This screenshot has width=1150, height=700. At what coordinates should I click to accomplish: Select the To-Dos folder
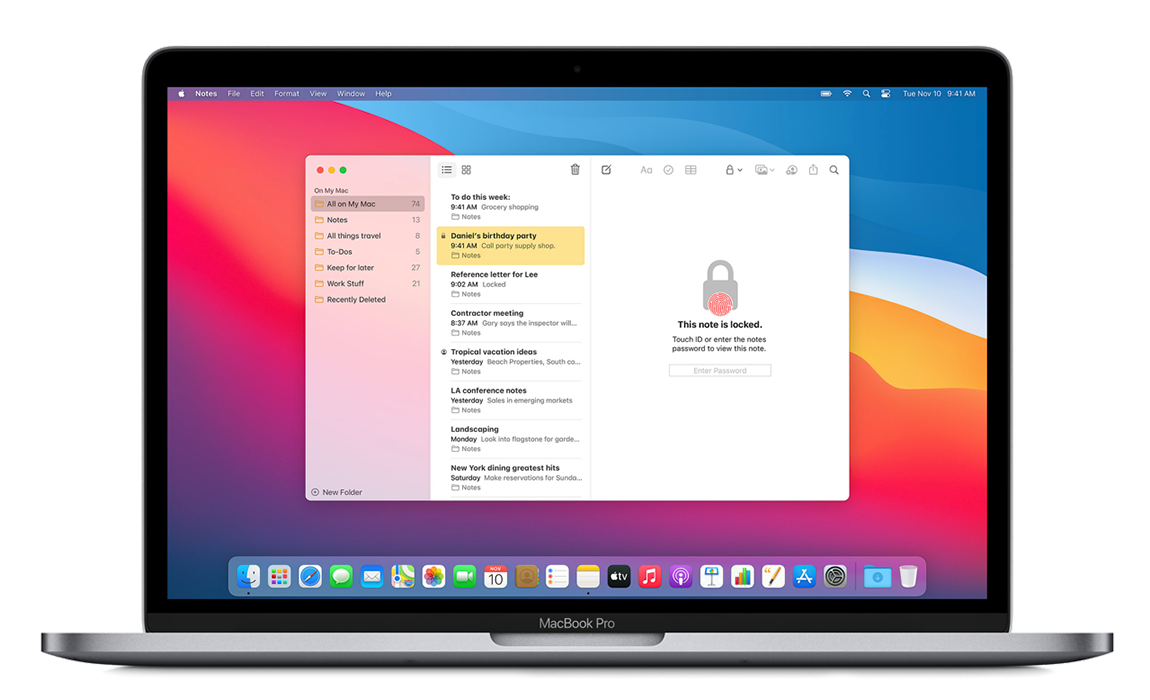367,252
